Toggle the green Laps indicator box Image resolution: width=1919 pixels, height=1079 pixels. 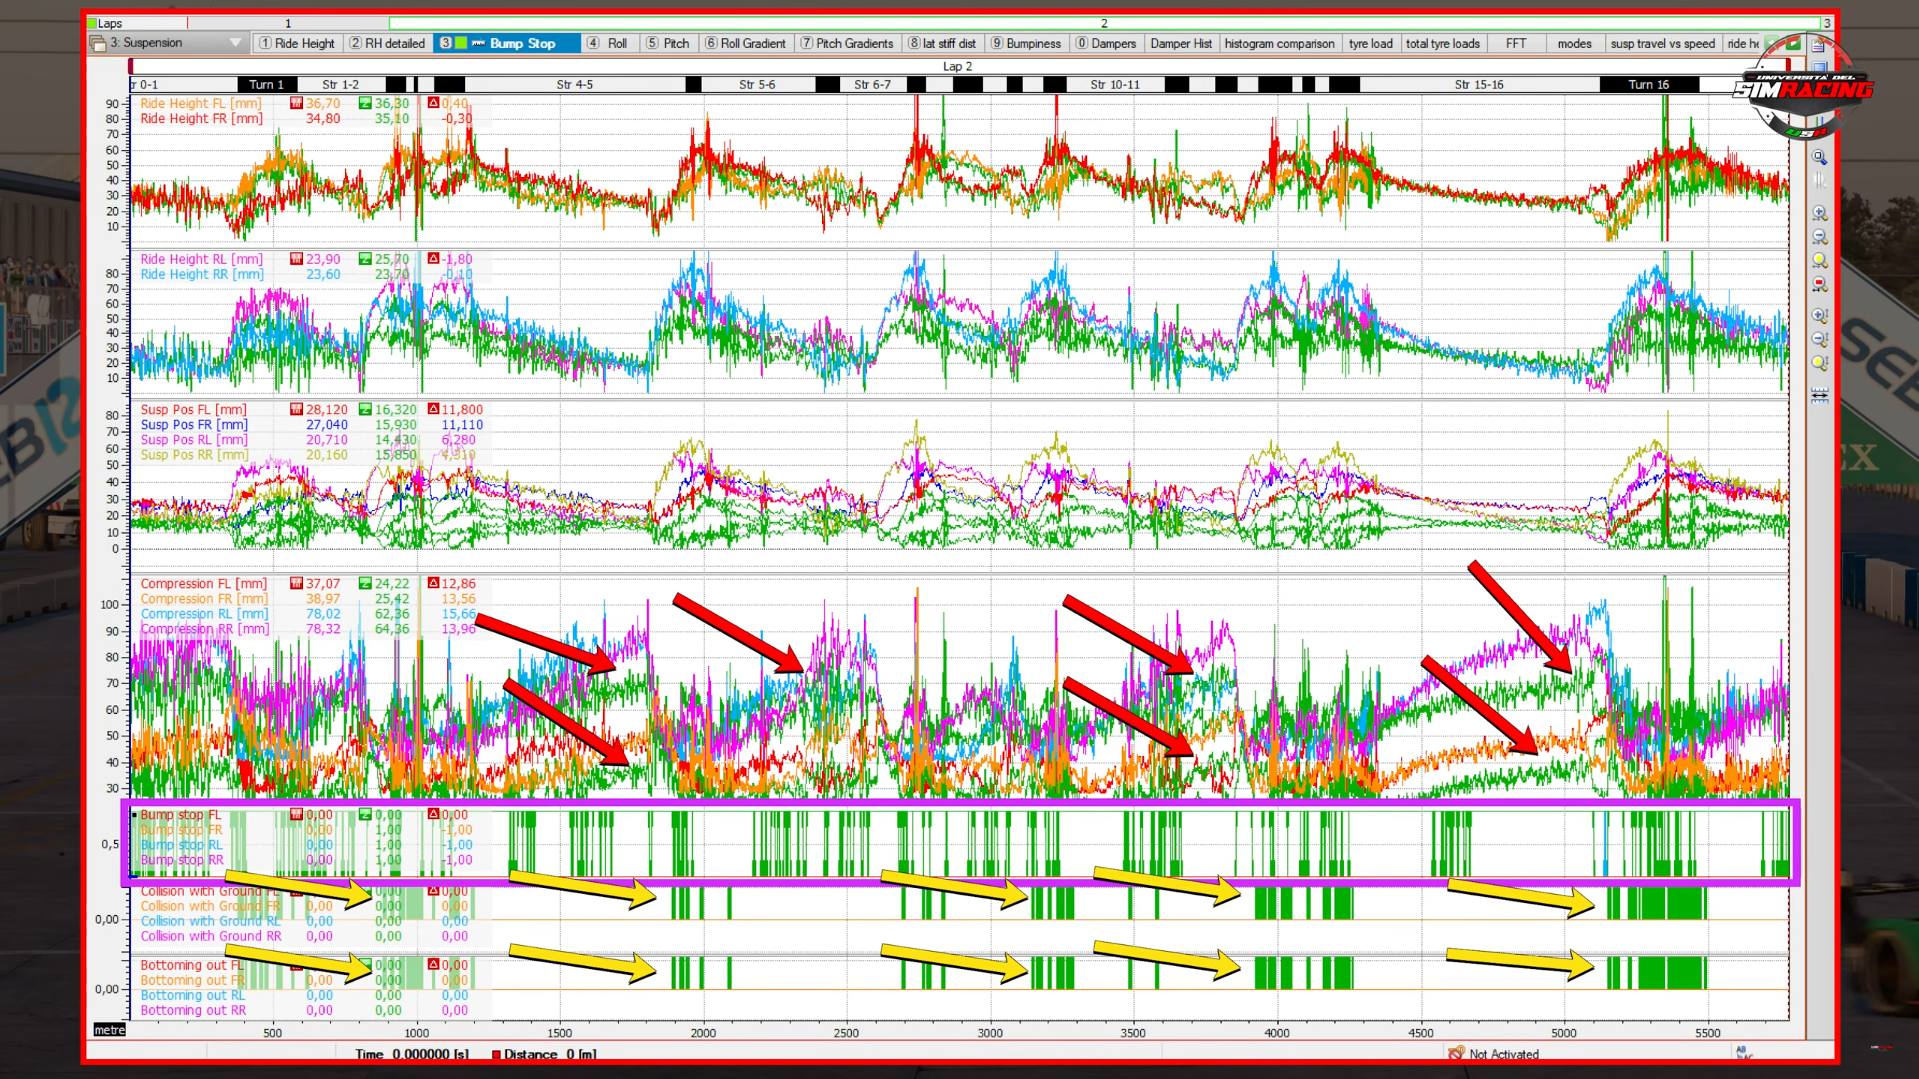tap(92, 23)
